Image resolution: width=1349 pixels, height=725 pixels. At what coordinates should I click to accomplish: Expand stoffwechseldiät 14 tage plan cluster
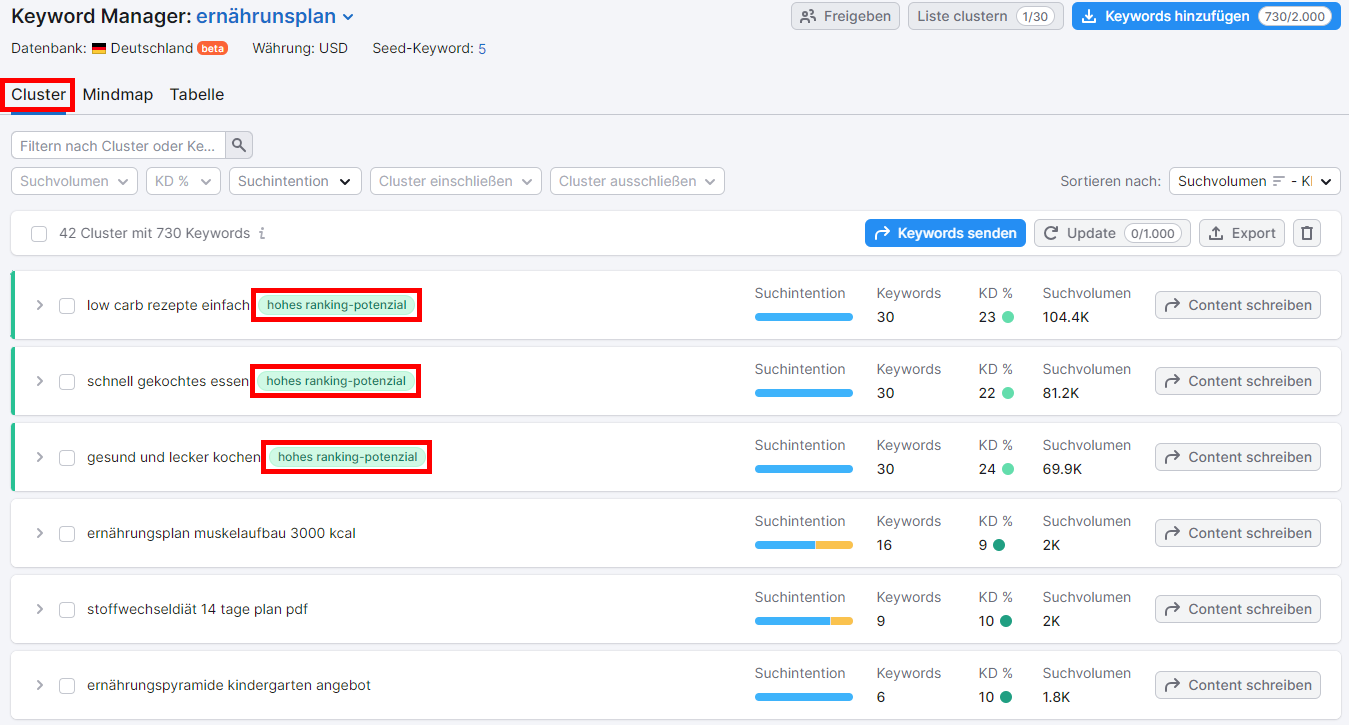39,609
